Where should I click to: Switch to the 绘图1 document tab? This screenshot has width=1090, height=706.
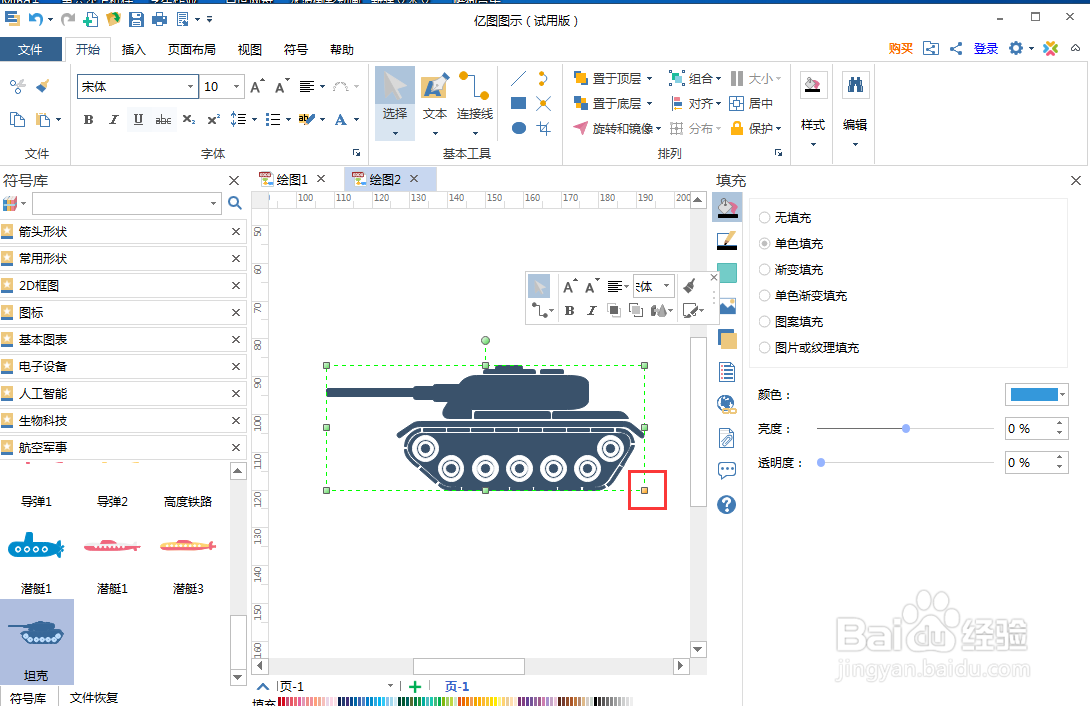click(x=292, y=179)
